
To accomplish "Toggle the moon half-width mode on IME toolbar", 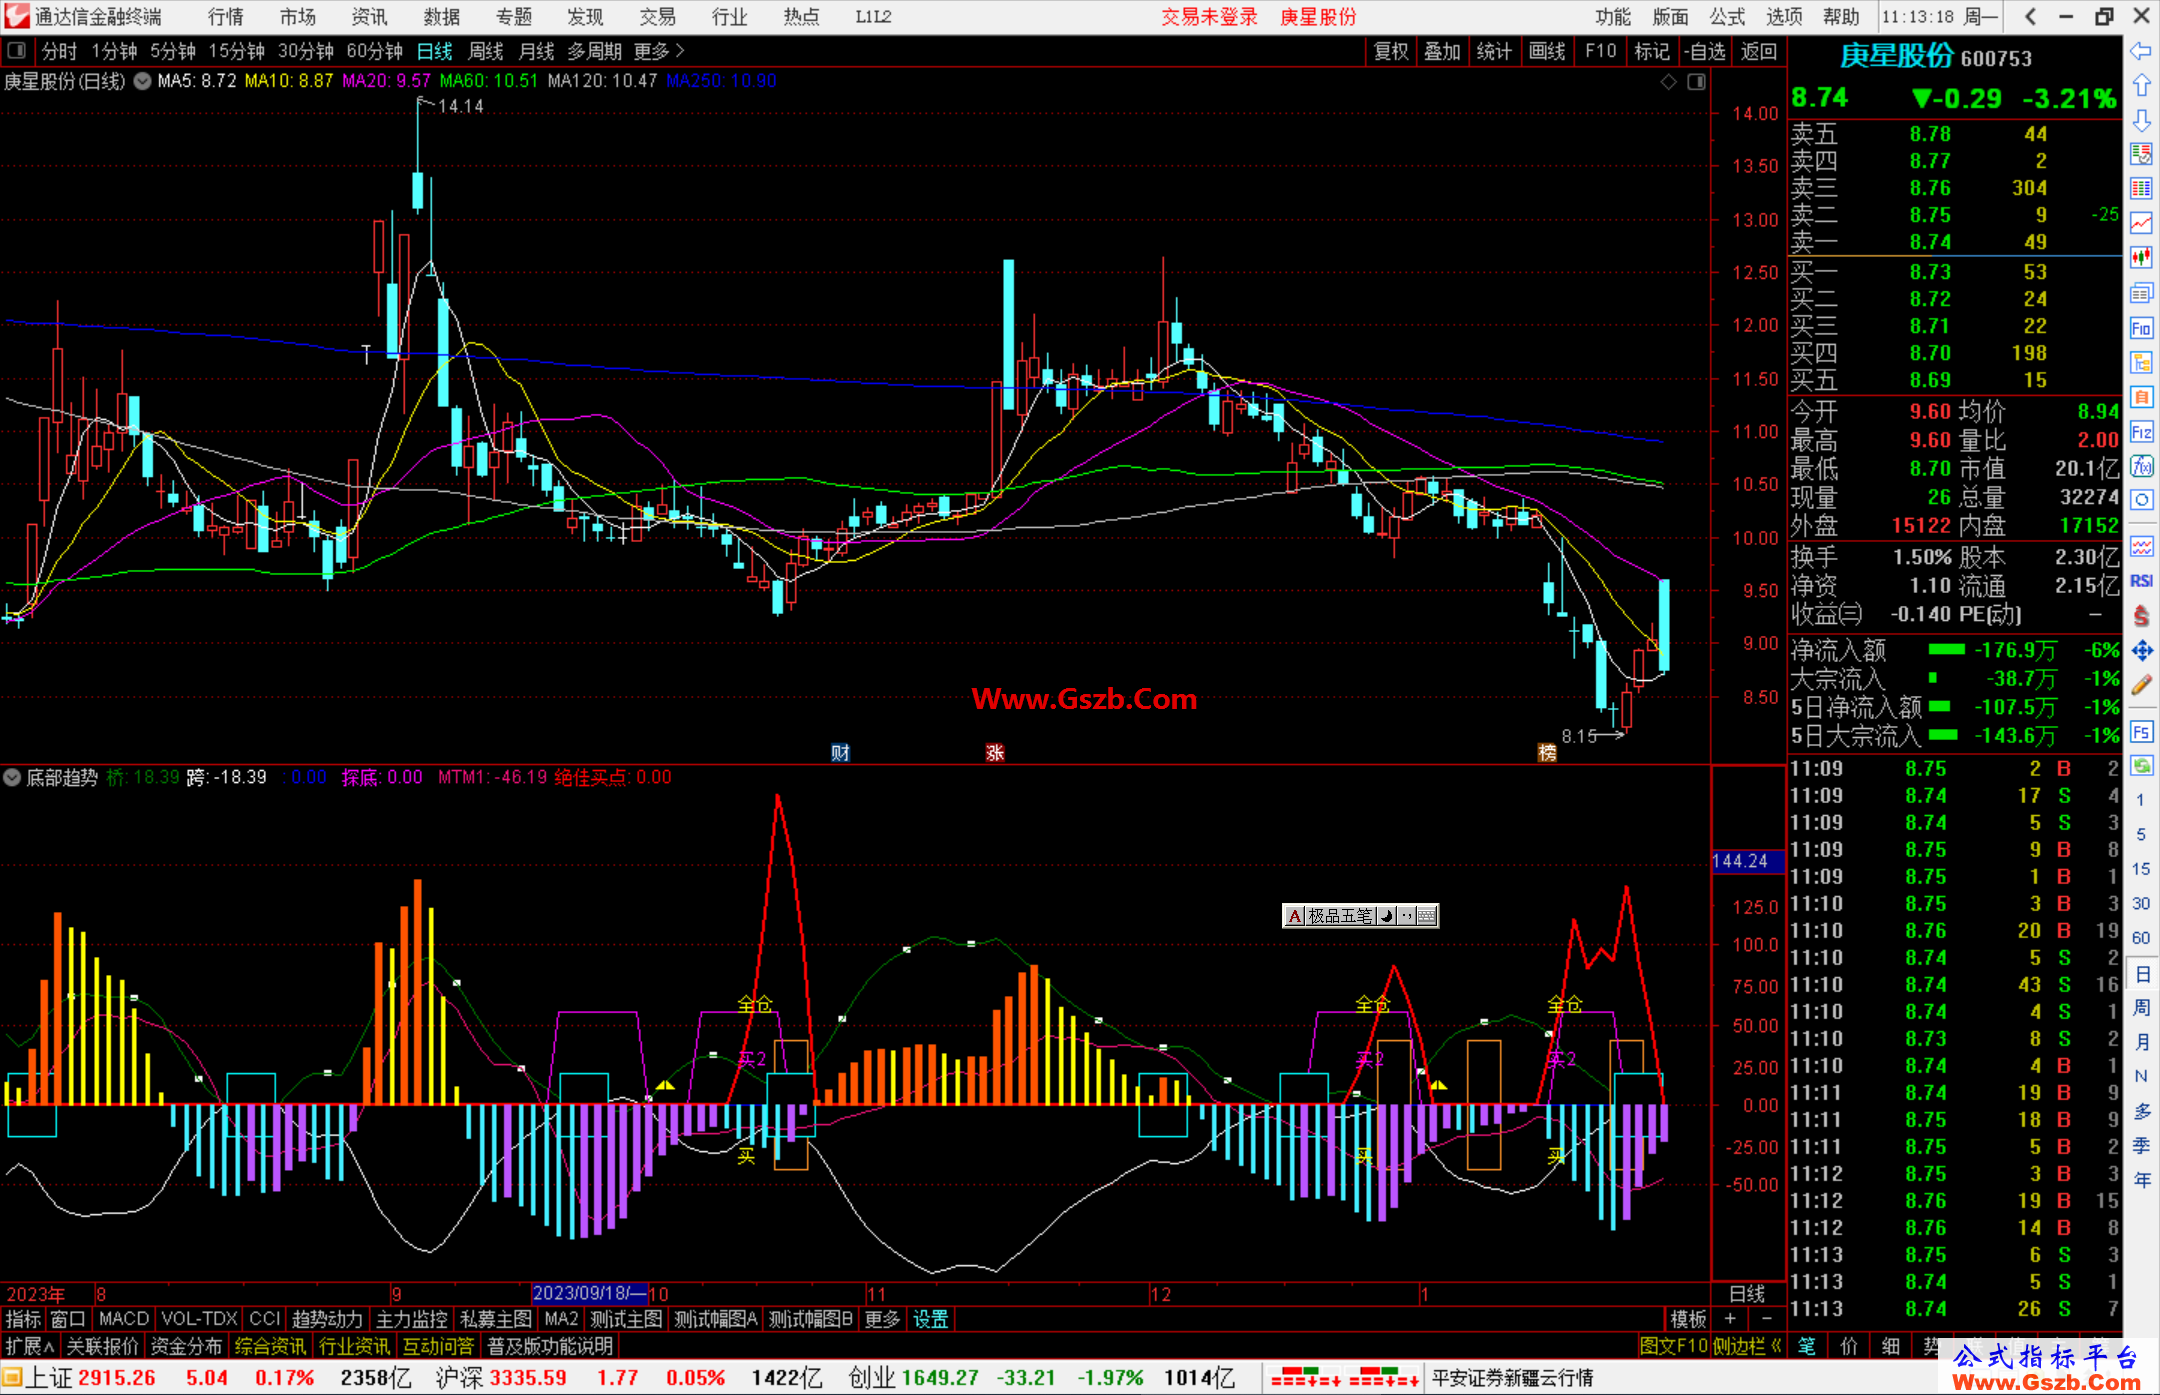I will click(x=1387, y=916).
